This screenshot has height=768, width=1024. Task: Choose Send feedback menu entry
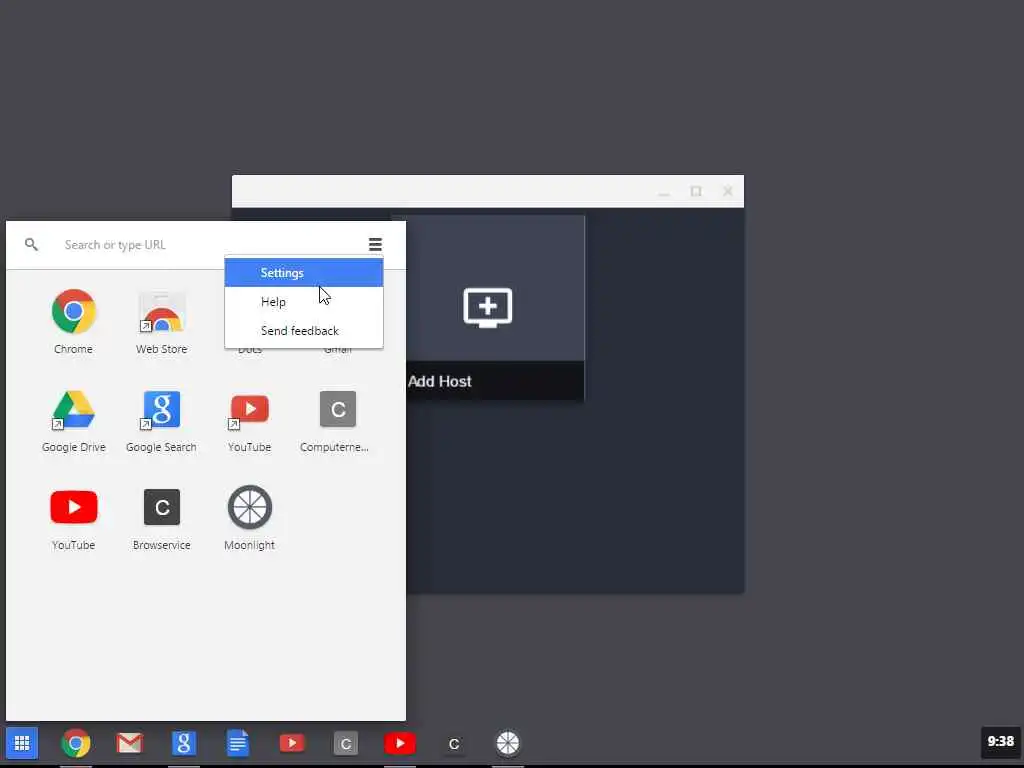[304, 330]
